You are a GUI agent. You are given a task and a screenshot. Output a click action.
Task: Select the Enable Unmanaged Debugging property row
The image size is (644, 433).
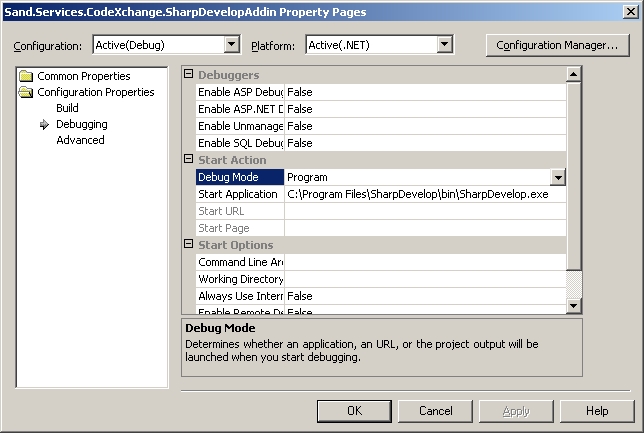(381, 126)
